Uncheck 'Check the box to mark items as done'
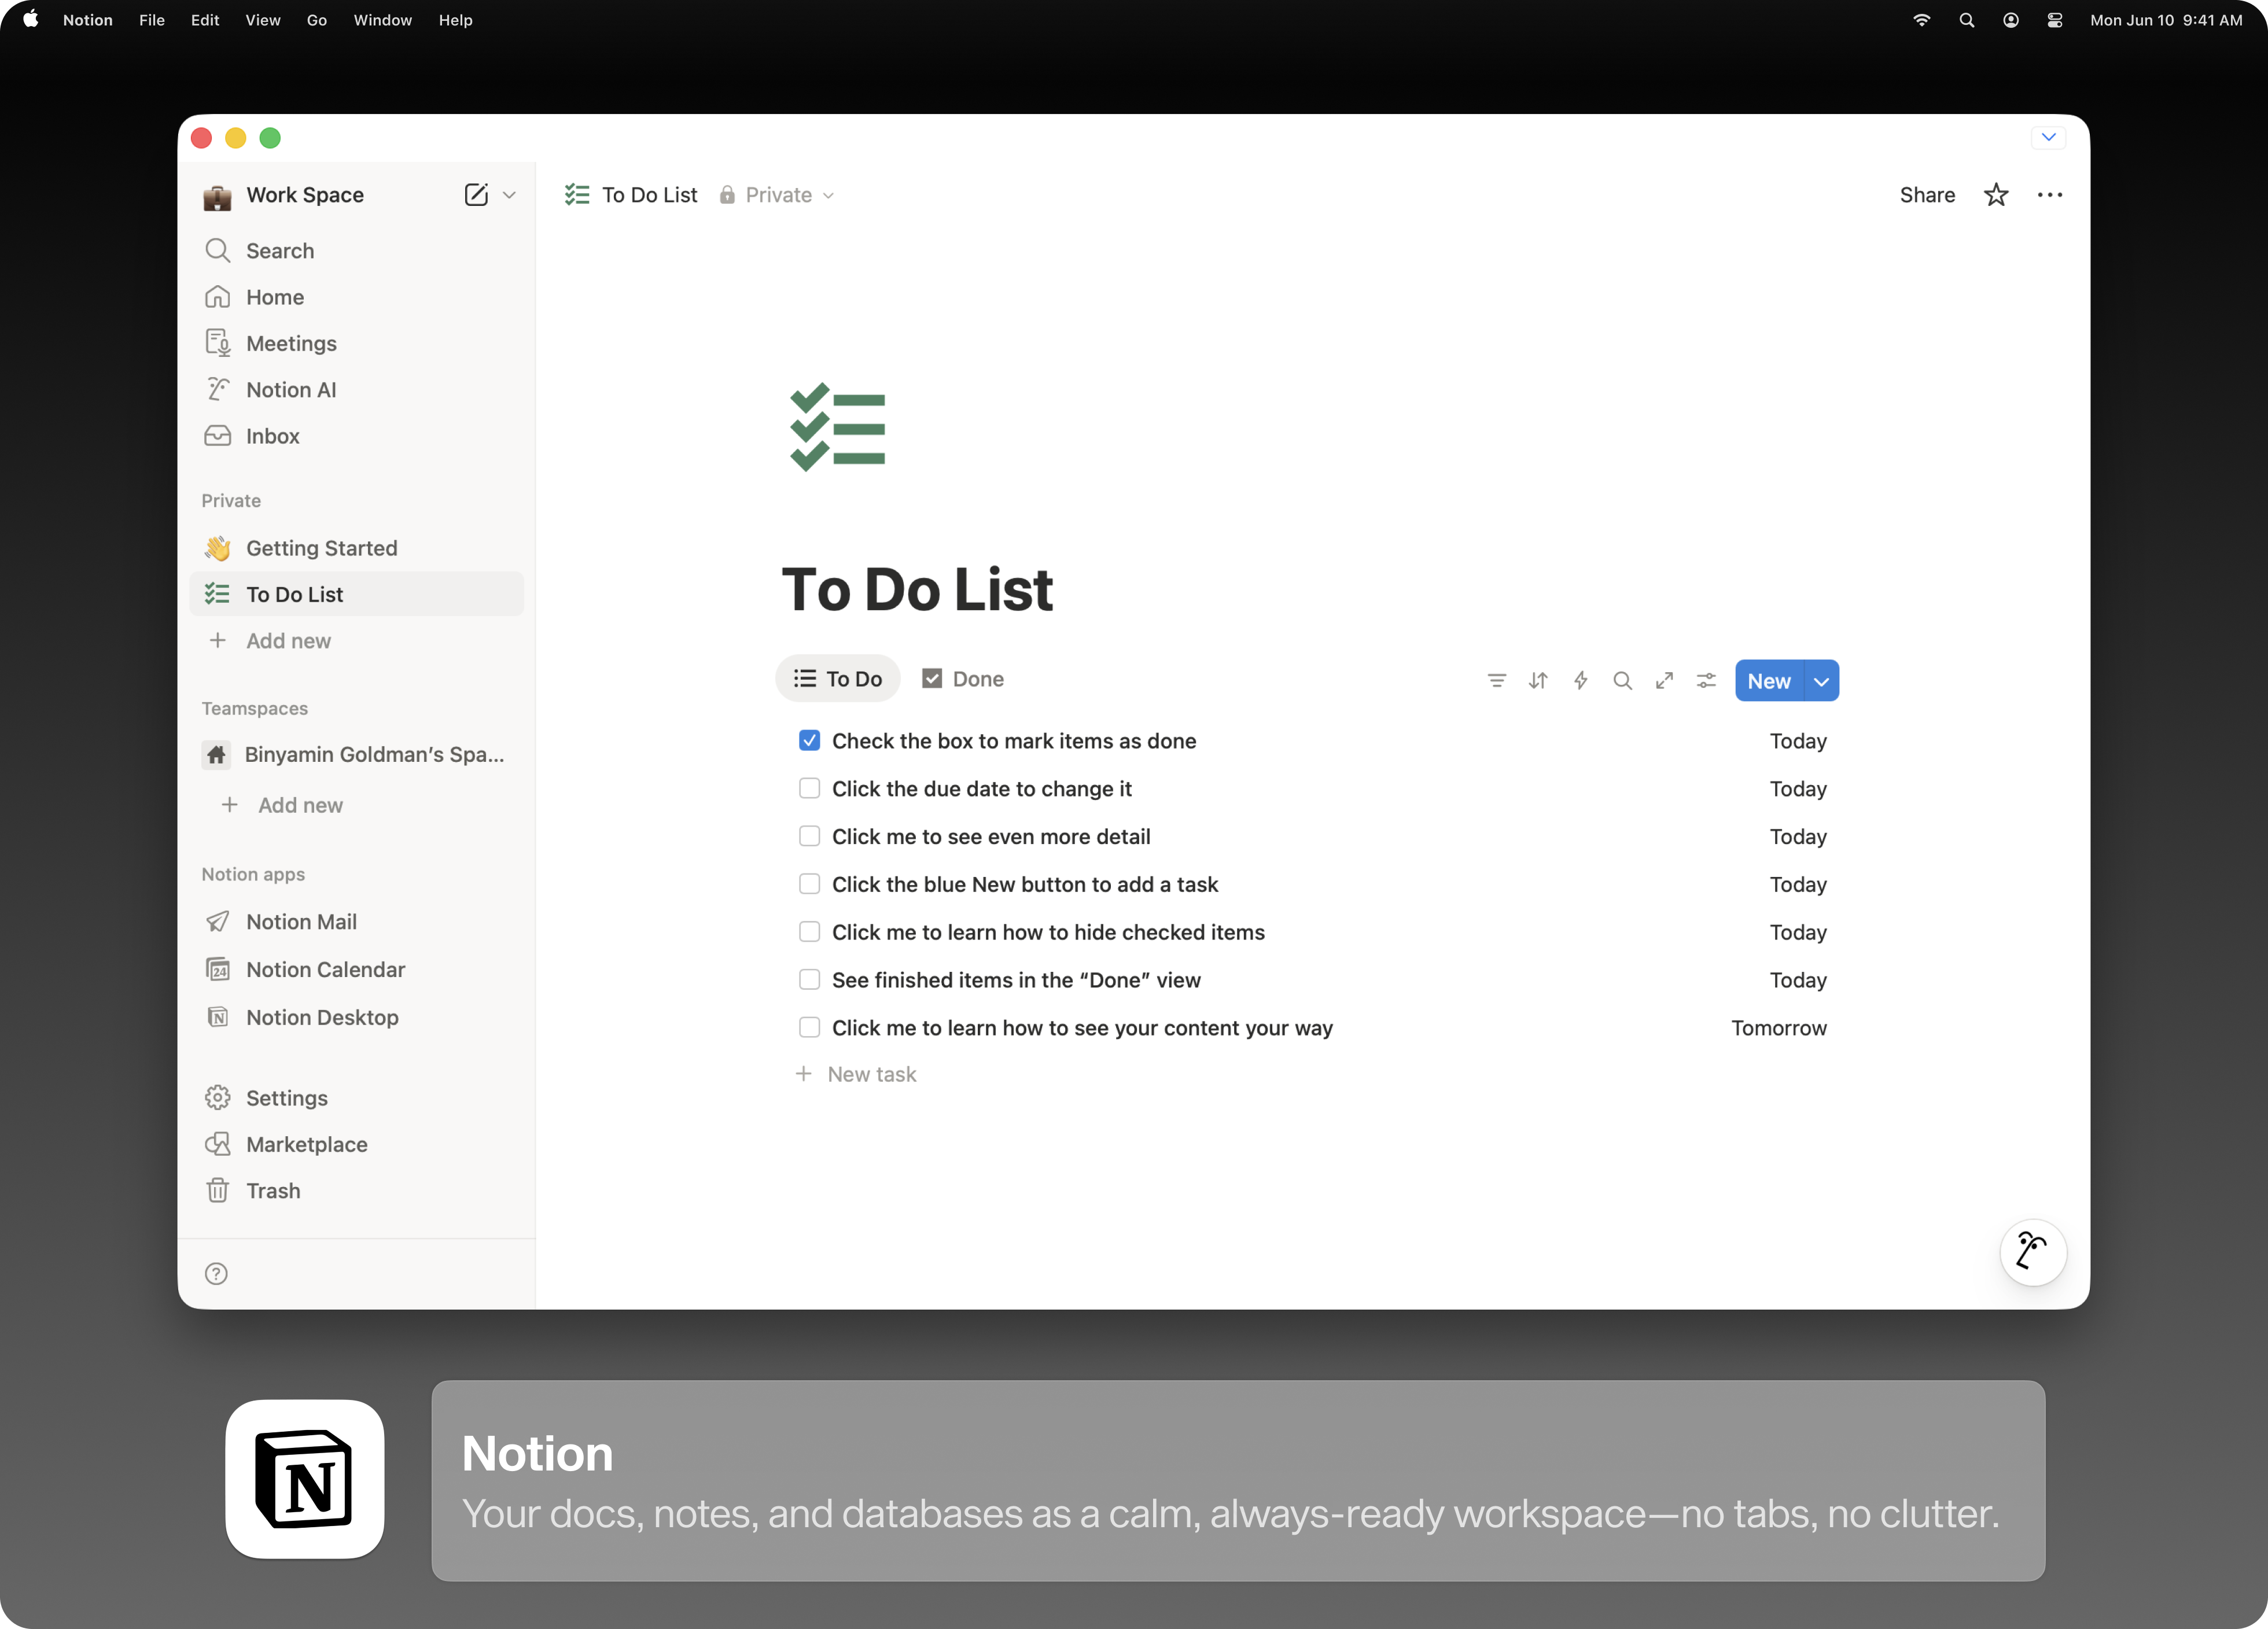 point(809,741)
